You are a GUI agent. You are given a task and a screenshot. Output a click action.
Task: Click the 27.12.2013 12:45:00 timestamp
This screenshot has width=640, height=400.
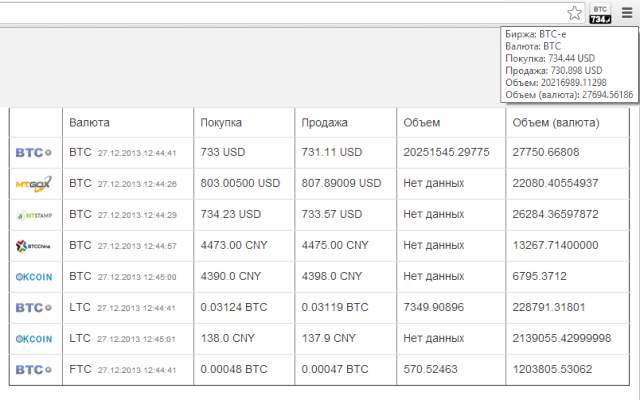137,277
